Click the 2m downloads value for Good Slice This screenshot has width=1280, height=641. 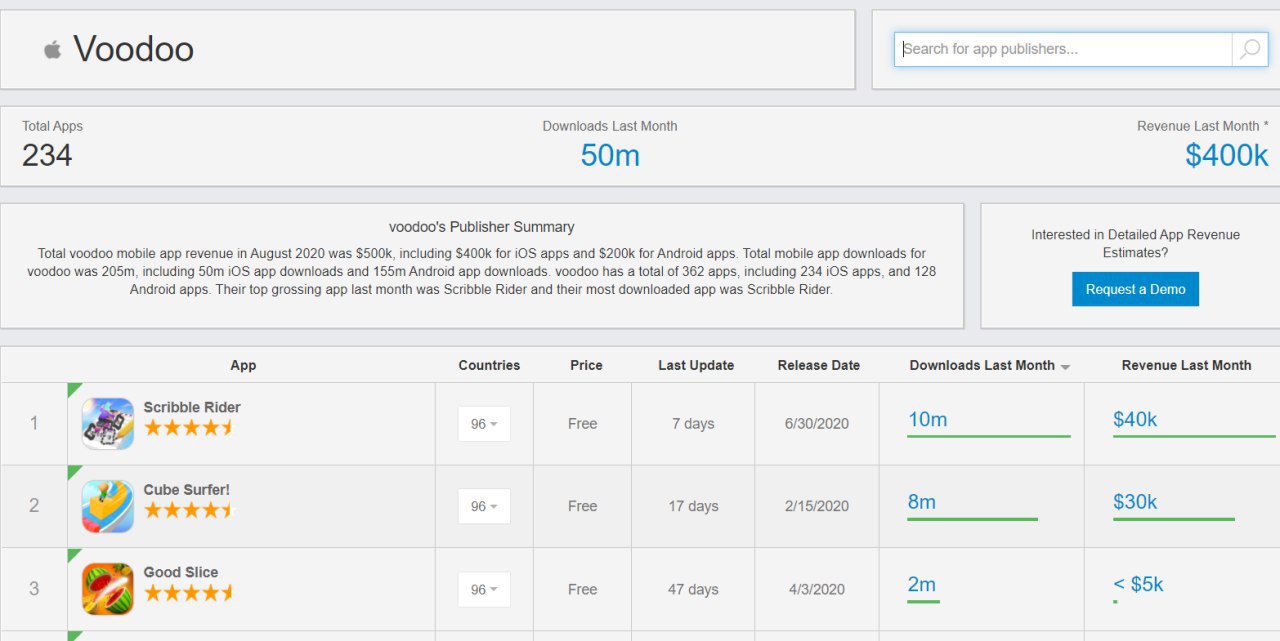(x=922, y=585)
